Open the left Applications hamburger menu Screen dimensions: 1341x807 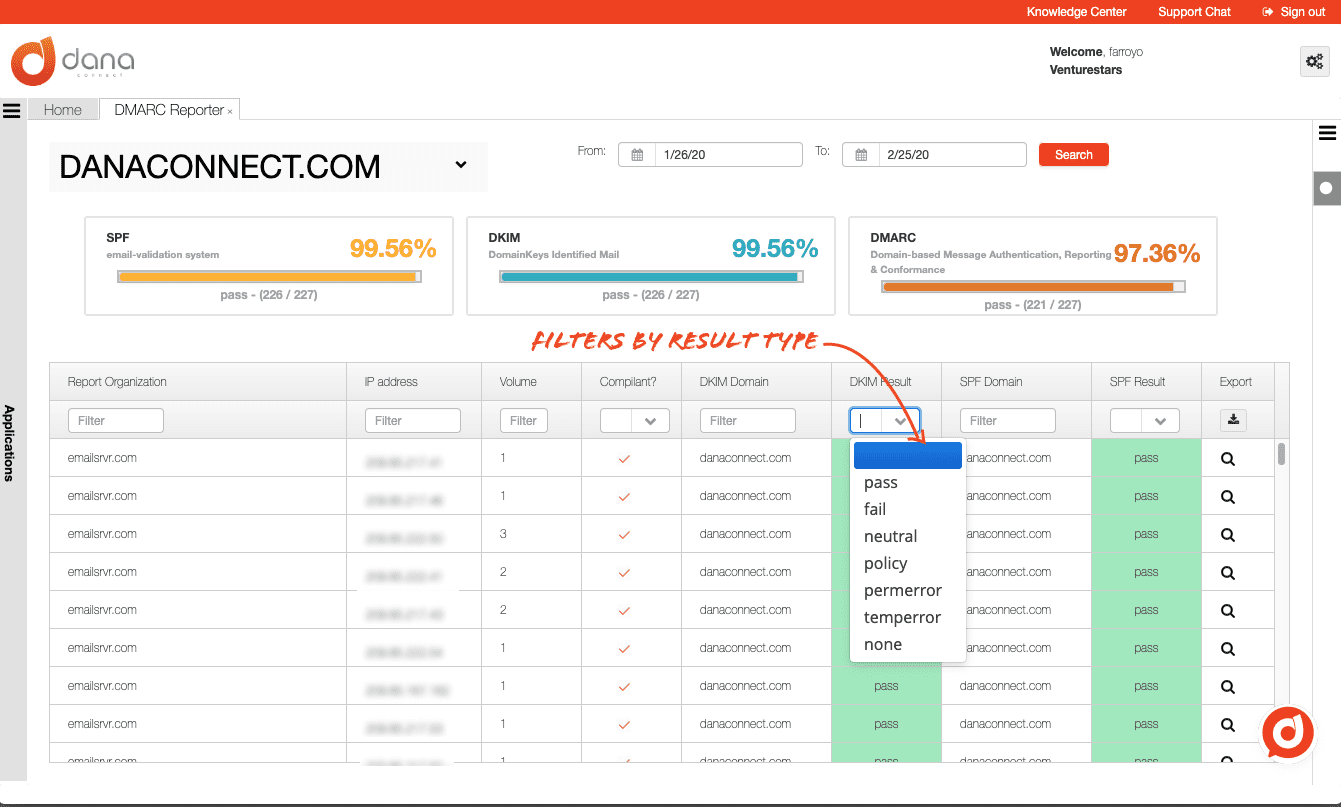coord(11,110)
